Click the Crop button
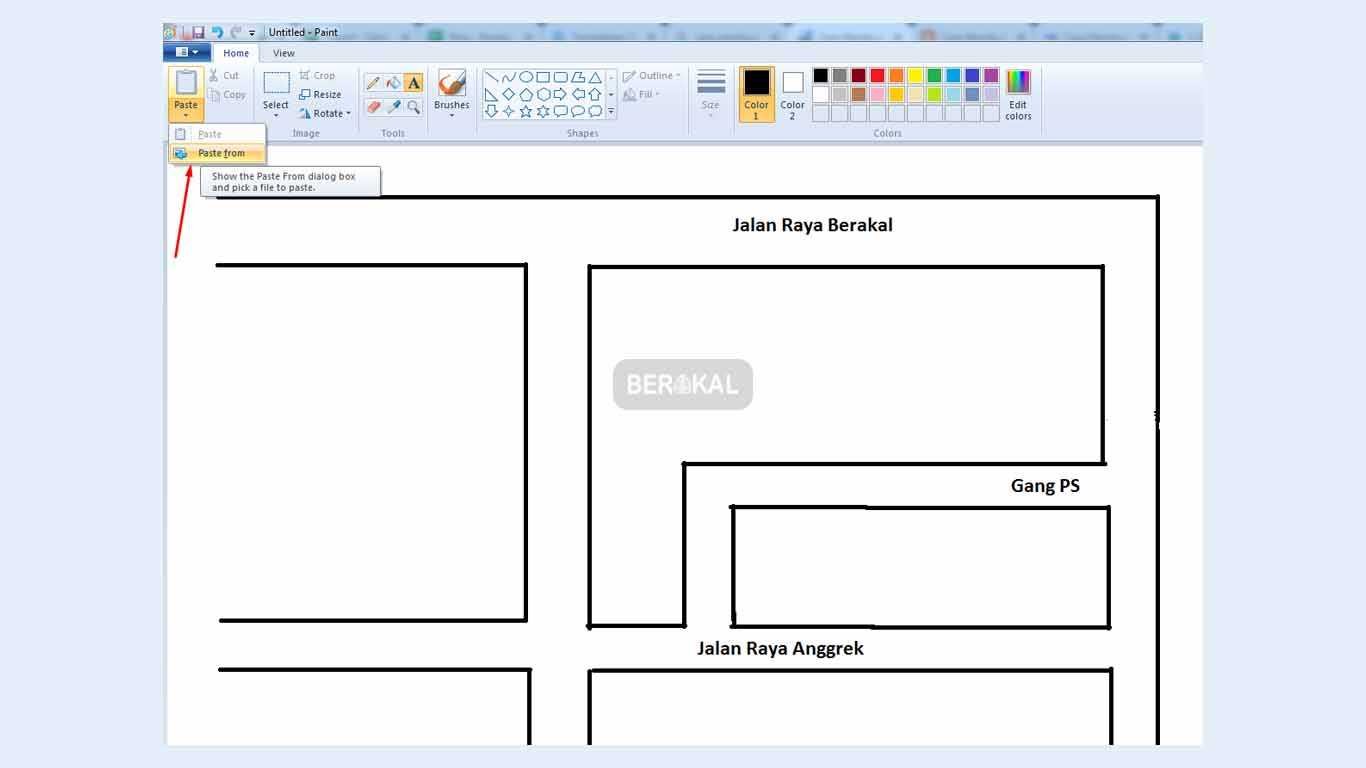 tap(317, 75)
